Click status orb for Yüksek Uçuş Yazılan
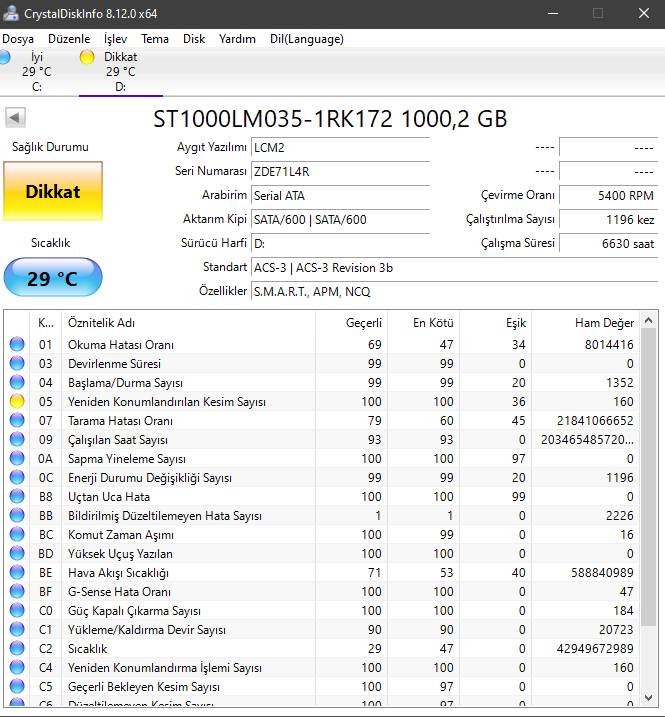The width and height of the screenshot is (665, 717). (17, 553)
